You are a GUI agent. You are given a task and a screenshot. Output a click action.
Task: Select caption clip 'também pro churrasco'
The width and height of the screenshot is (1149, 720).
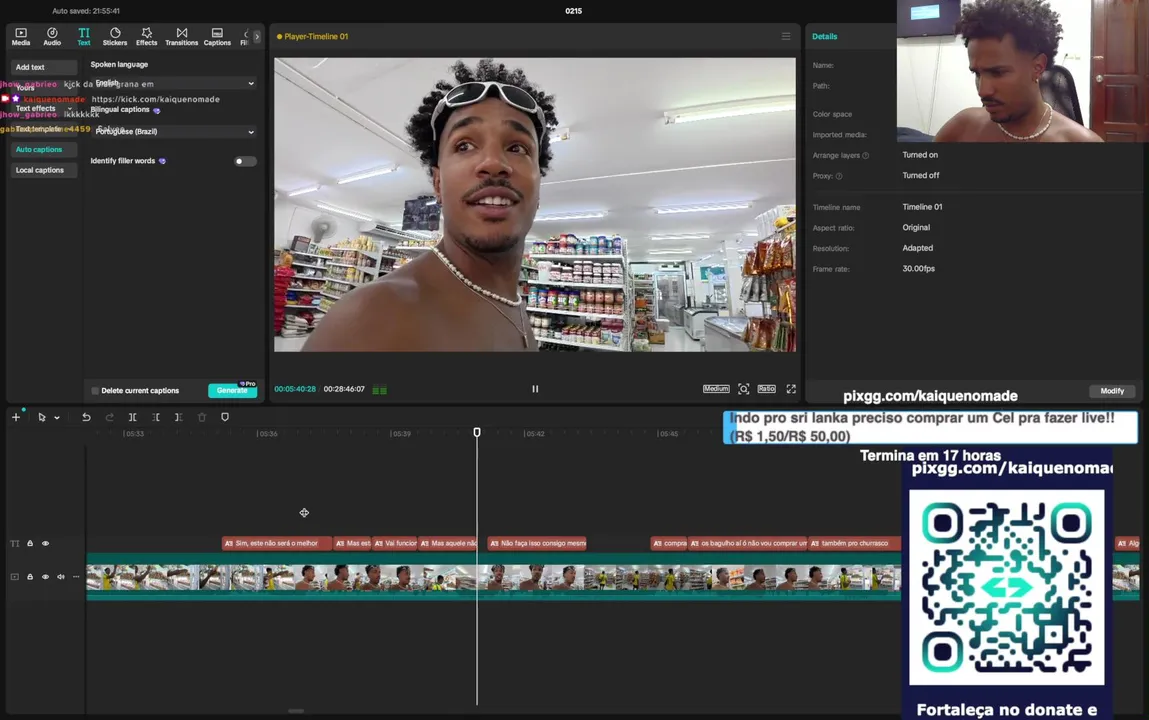tap(854, 543)
